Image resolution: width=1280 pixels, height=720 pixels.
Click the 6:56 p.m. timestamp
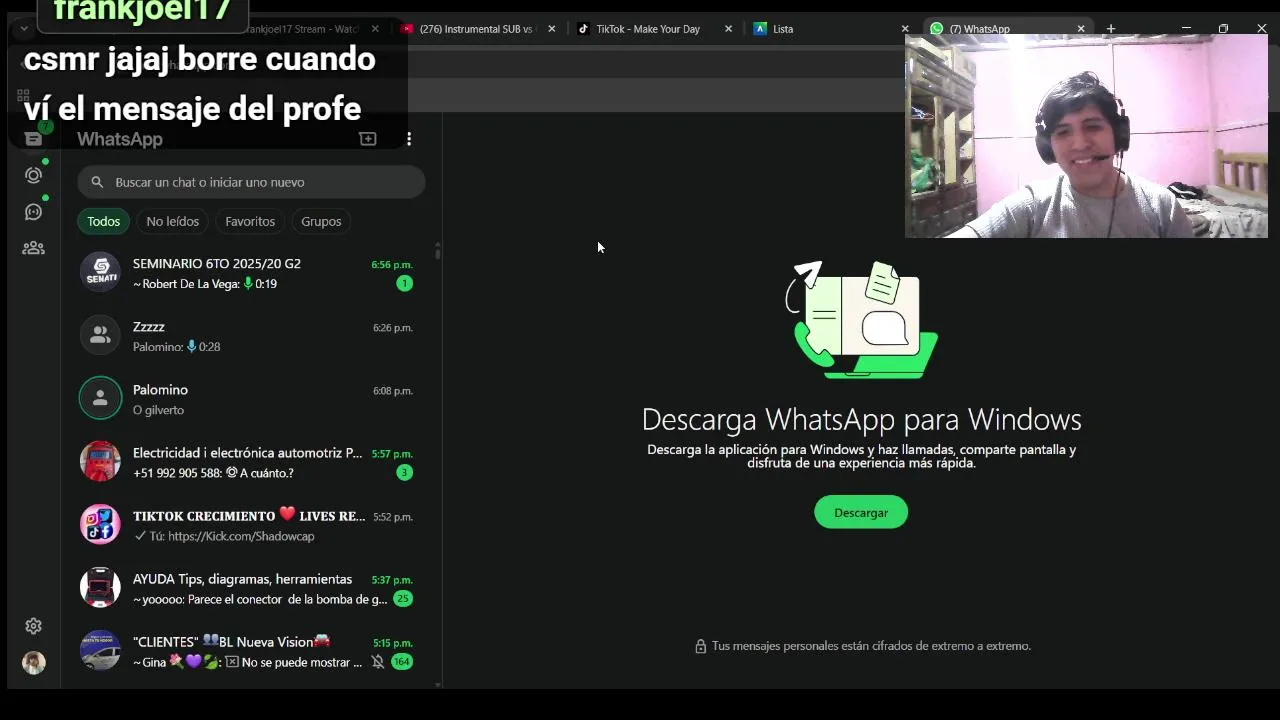(x=392, y=265)
